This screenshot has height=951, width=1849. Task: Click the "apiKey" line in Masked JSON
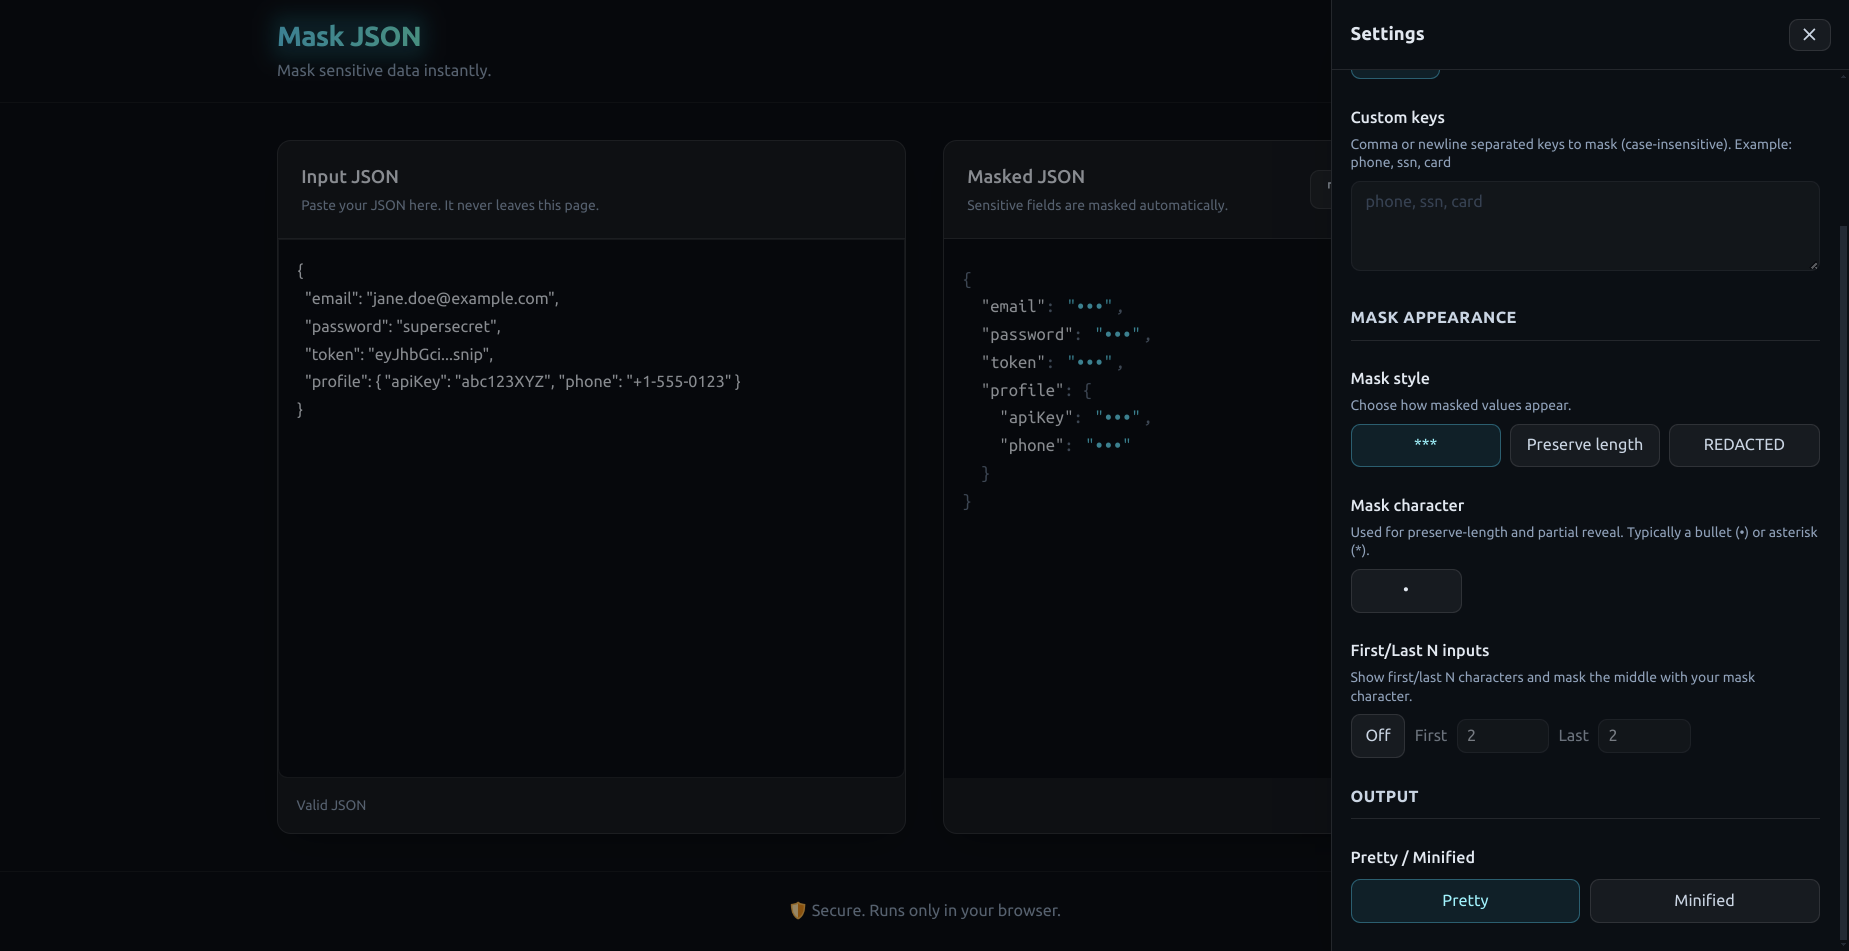[1075, 418]
